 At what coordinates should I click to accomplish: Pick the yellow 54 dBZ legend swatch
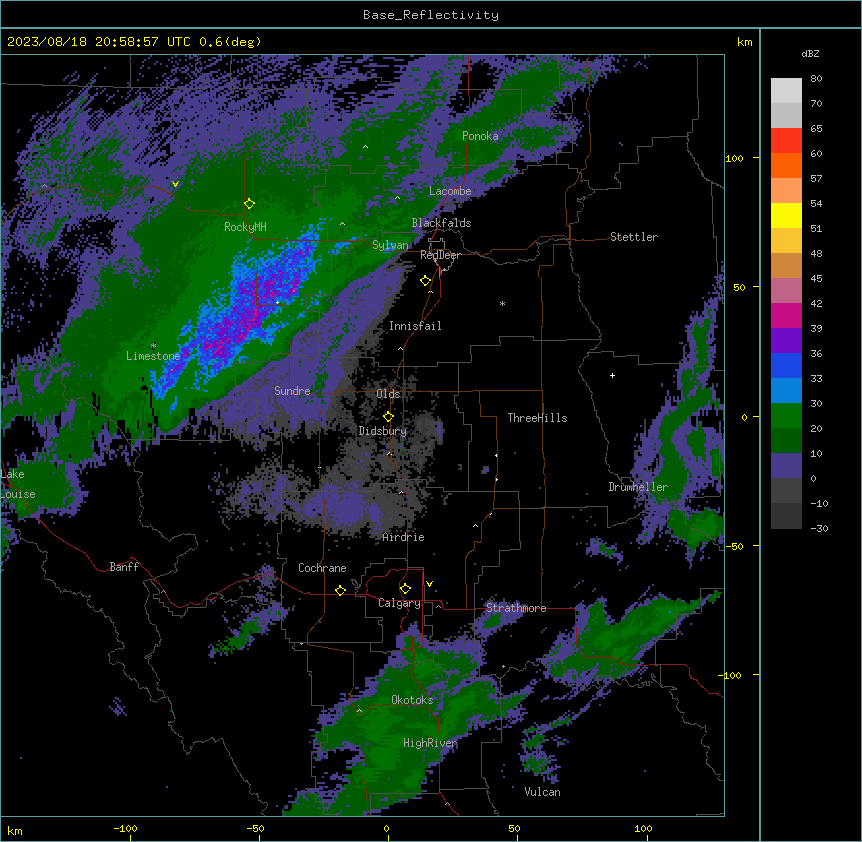pyautogui.click(x=786, y=215)
